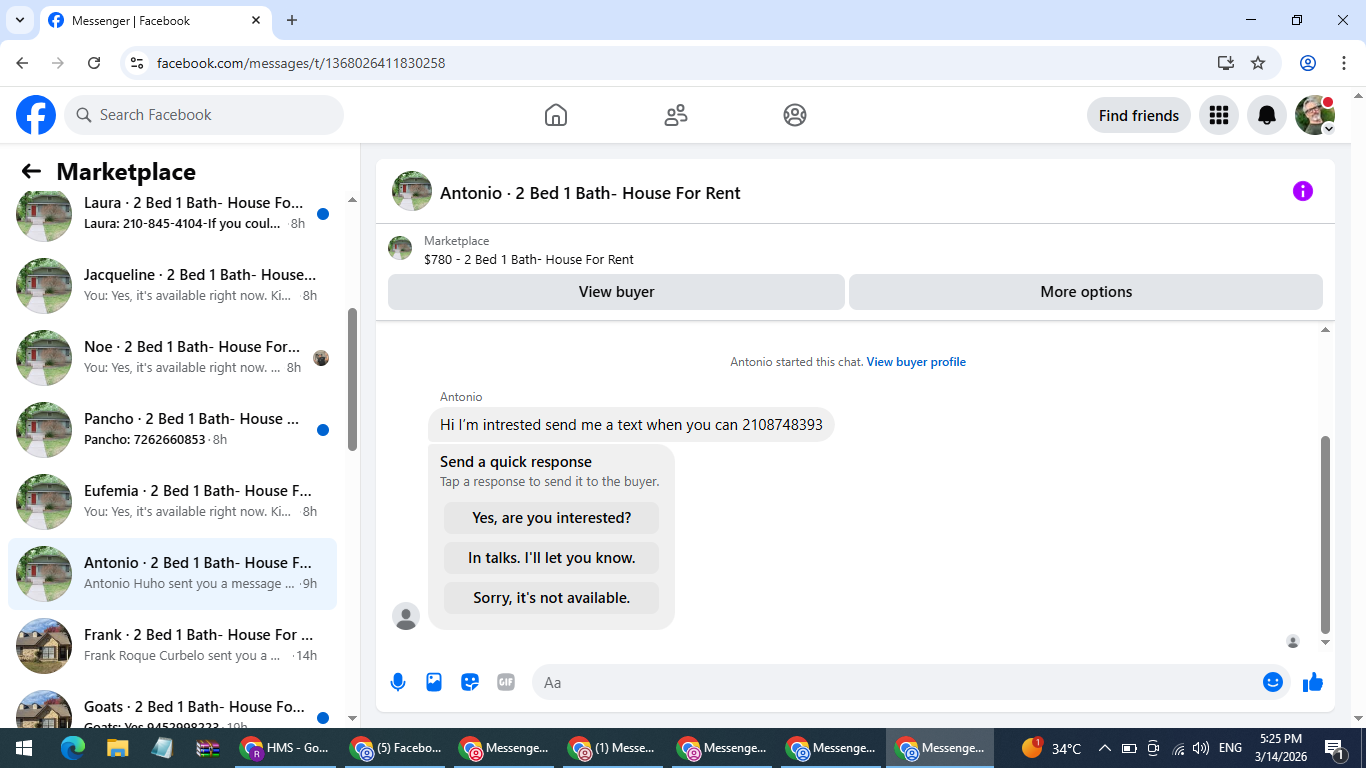Viewport: 1366px width, 768px height.
Task: Attach a photo using the image icon
Action: click(434, 682)
